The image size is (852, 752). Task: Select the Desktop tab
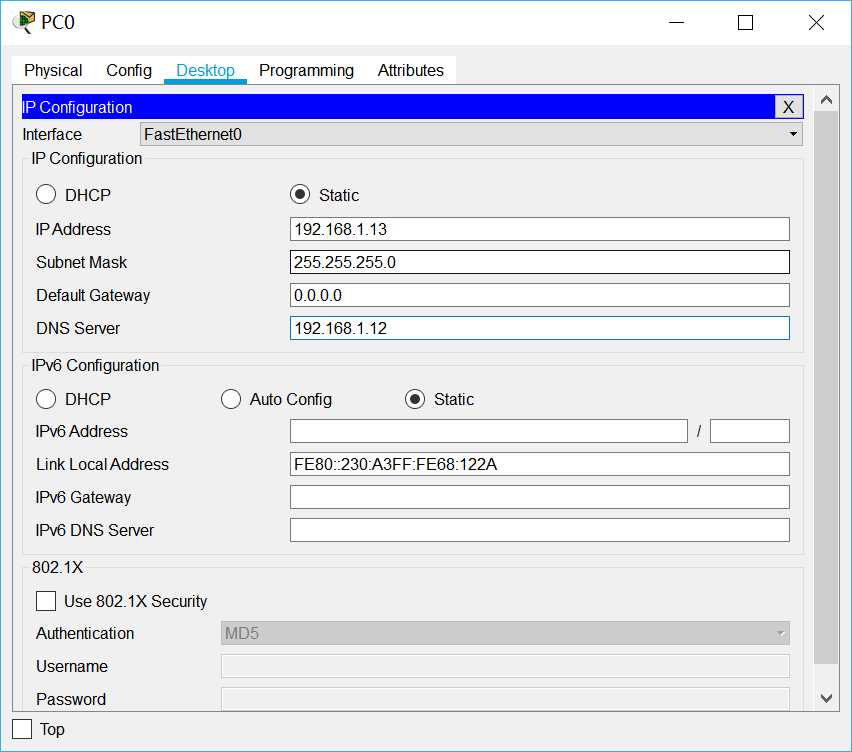205,71
